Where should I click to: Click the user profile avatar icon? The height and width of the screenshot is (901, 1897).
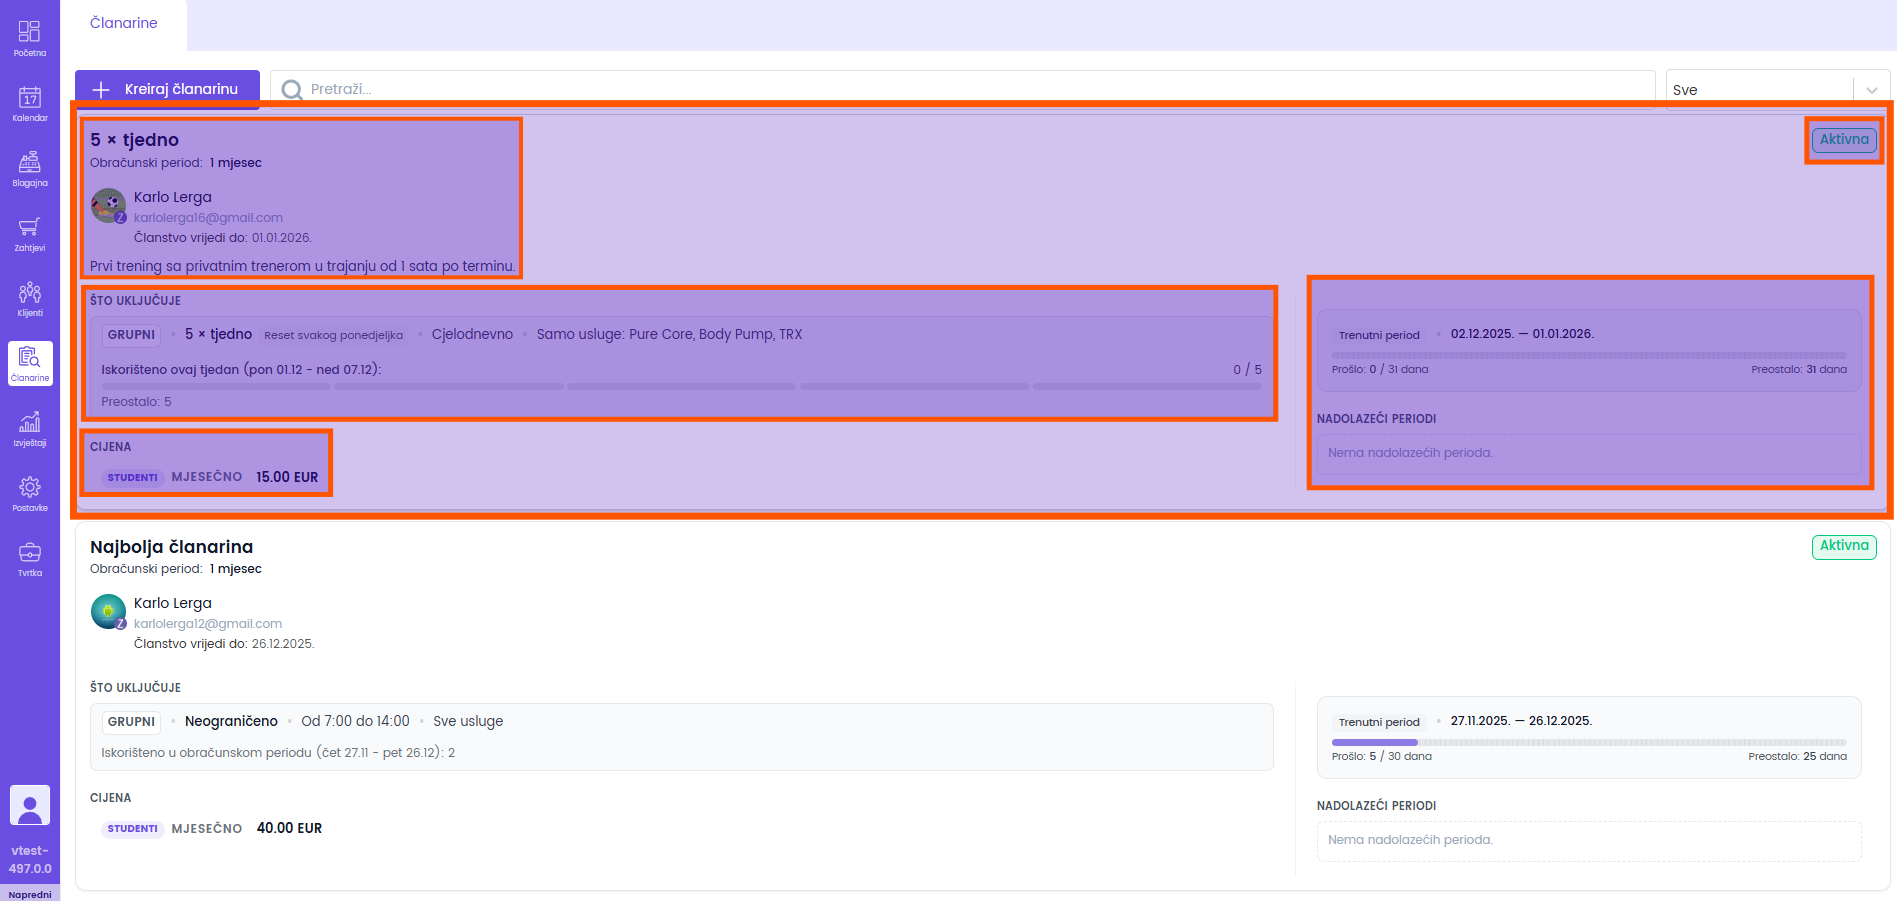[30, 805]
